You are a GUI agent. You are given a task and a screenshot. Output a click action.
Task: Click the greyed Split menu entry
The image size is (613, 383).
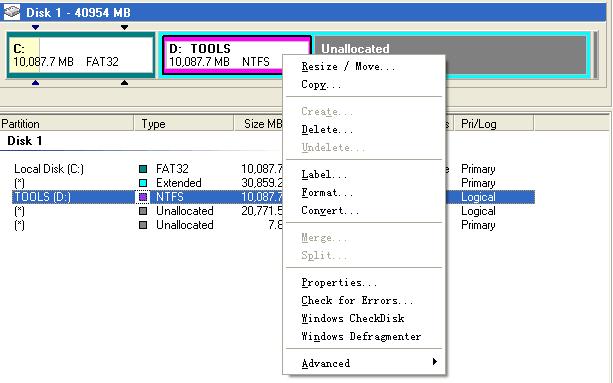324,255
